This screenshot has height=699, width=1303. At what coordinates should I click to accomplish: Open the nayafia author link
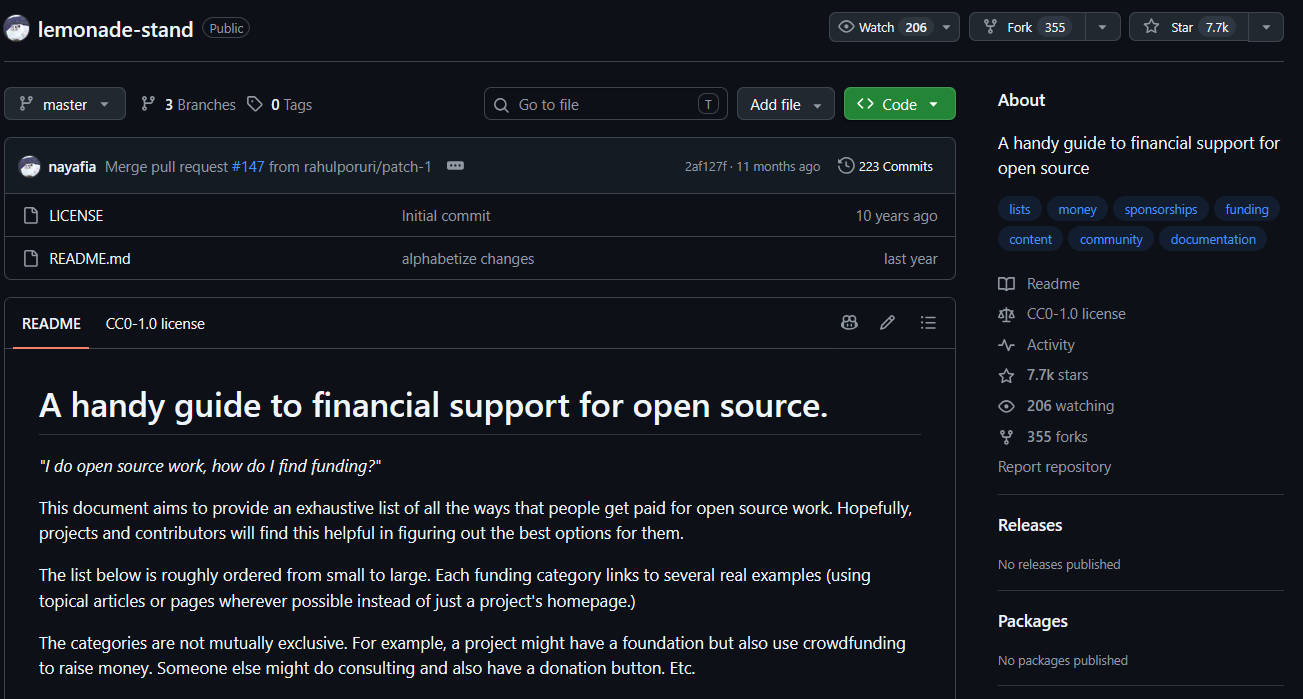(72, 166)
